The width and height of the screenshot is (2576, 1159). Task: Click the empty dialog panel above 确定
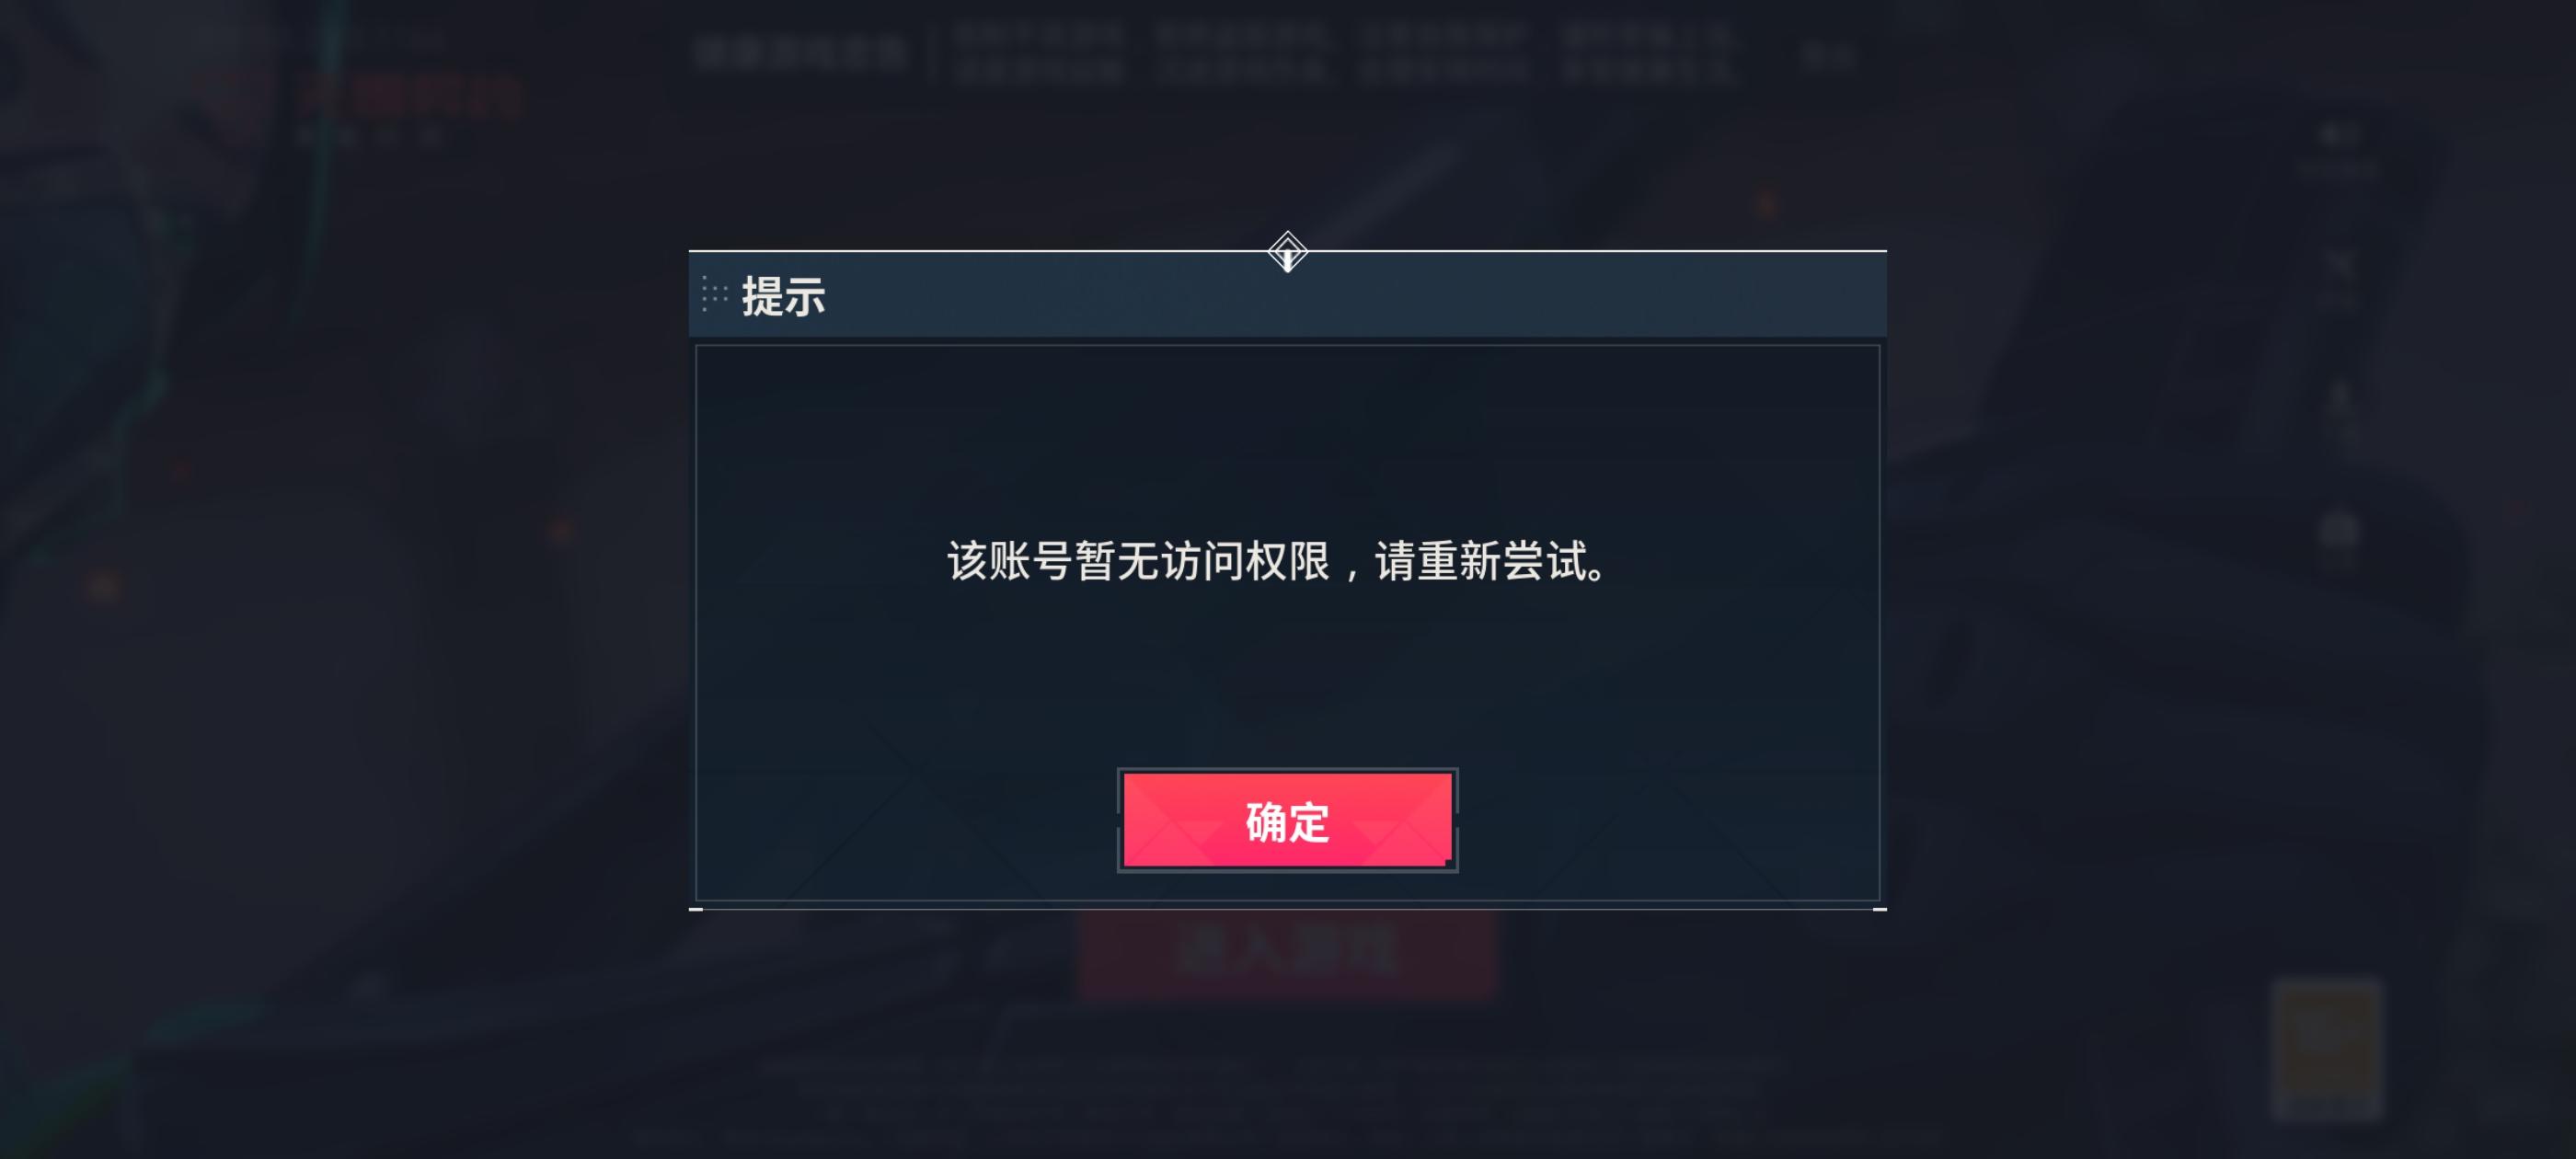tap(1287, 680)
